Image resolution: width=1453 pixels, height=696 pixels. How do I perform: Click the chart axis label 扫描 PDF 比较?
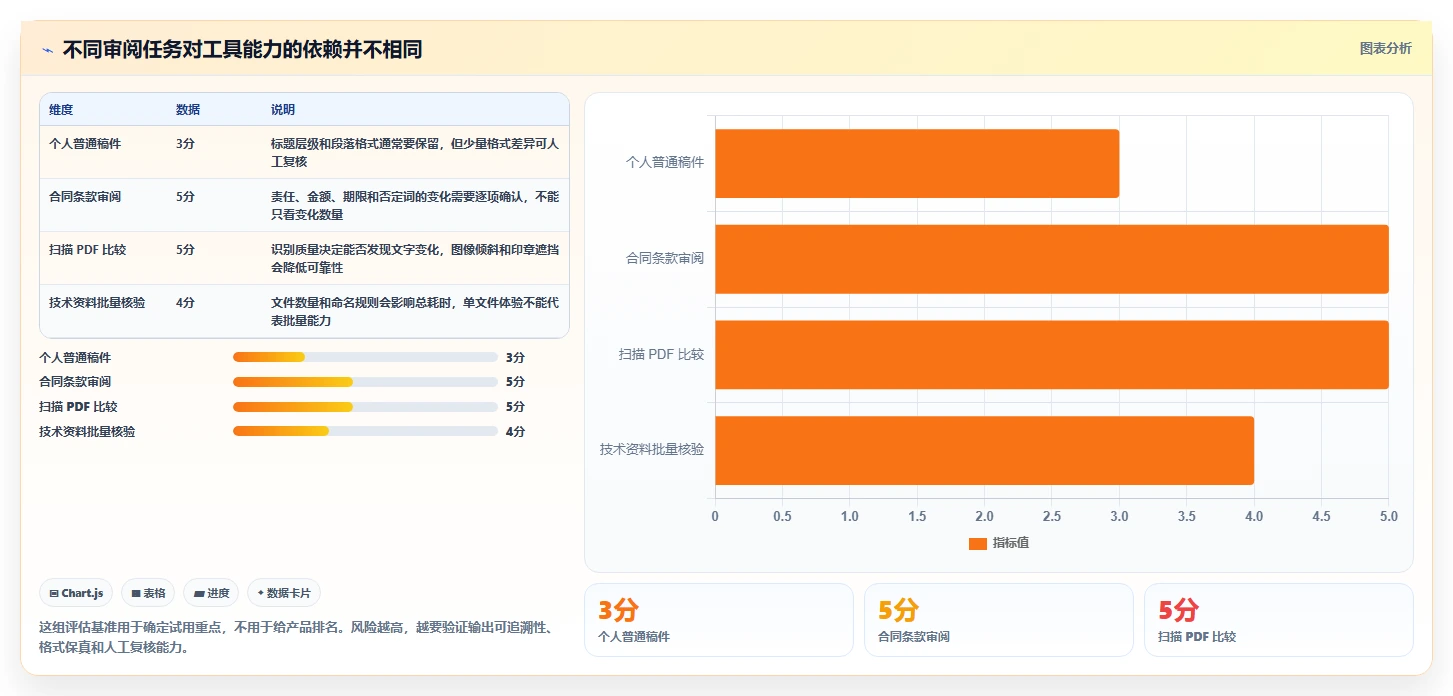point(662,354)
